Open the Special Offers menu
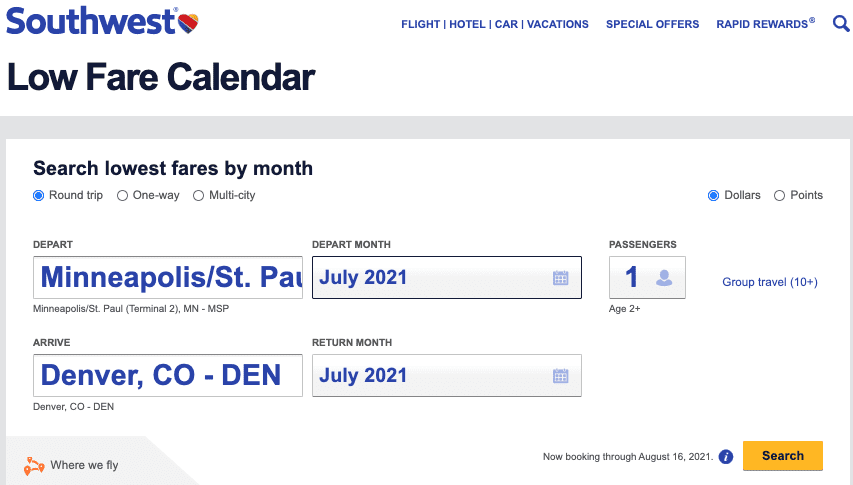Screen dimensions: 853x485 coord(652,24)
